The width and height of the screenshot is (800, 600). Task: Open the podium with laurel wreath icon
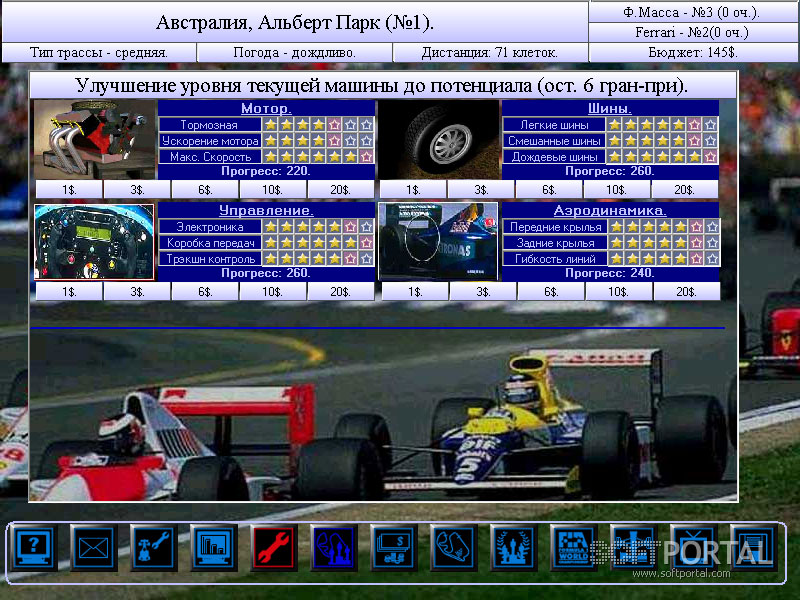514,548
